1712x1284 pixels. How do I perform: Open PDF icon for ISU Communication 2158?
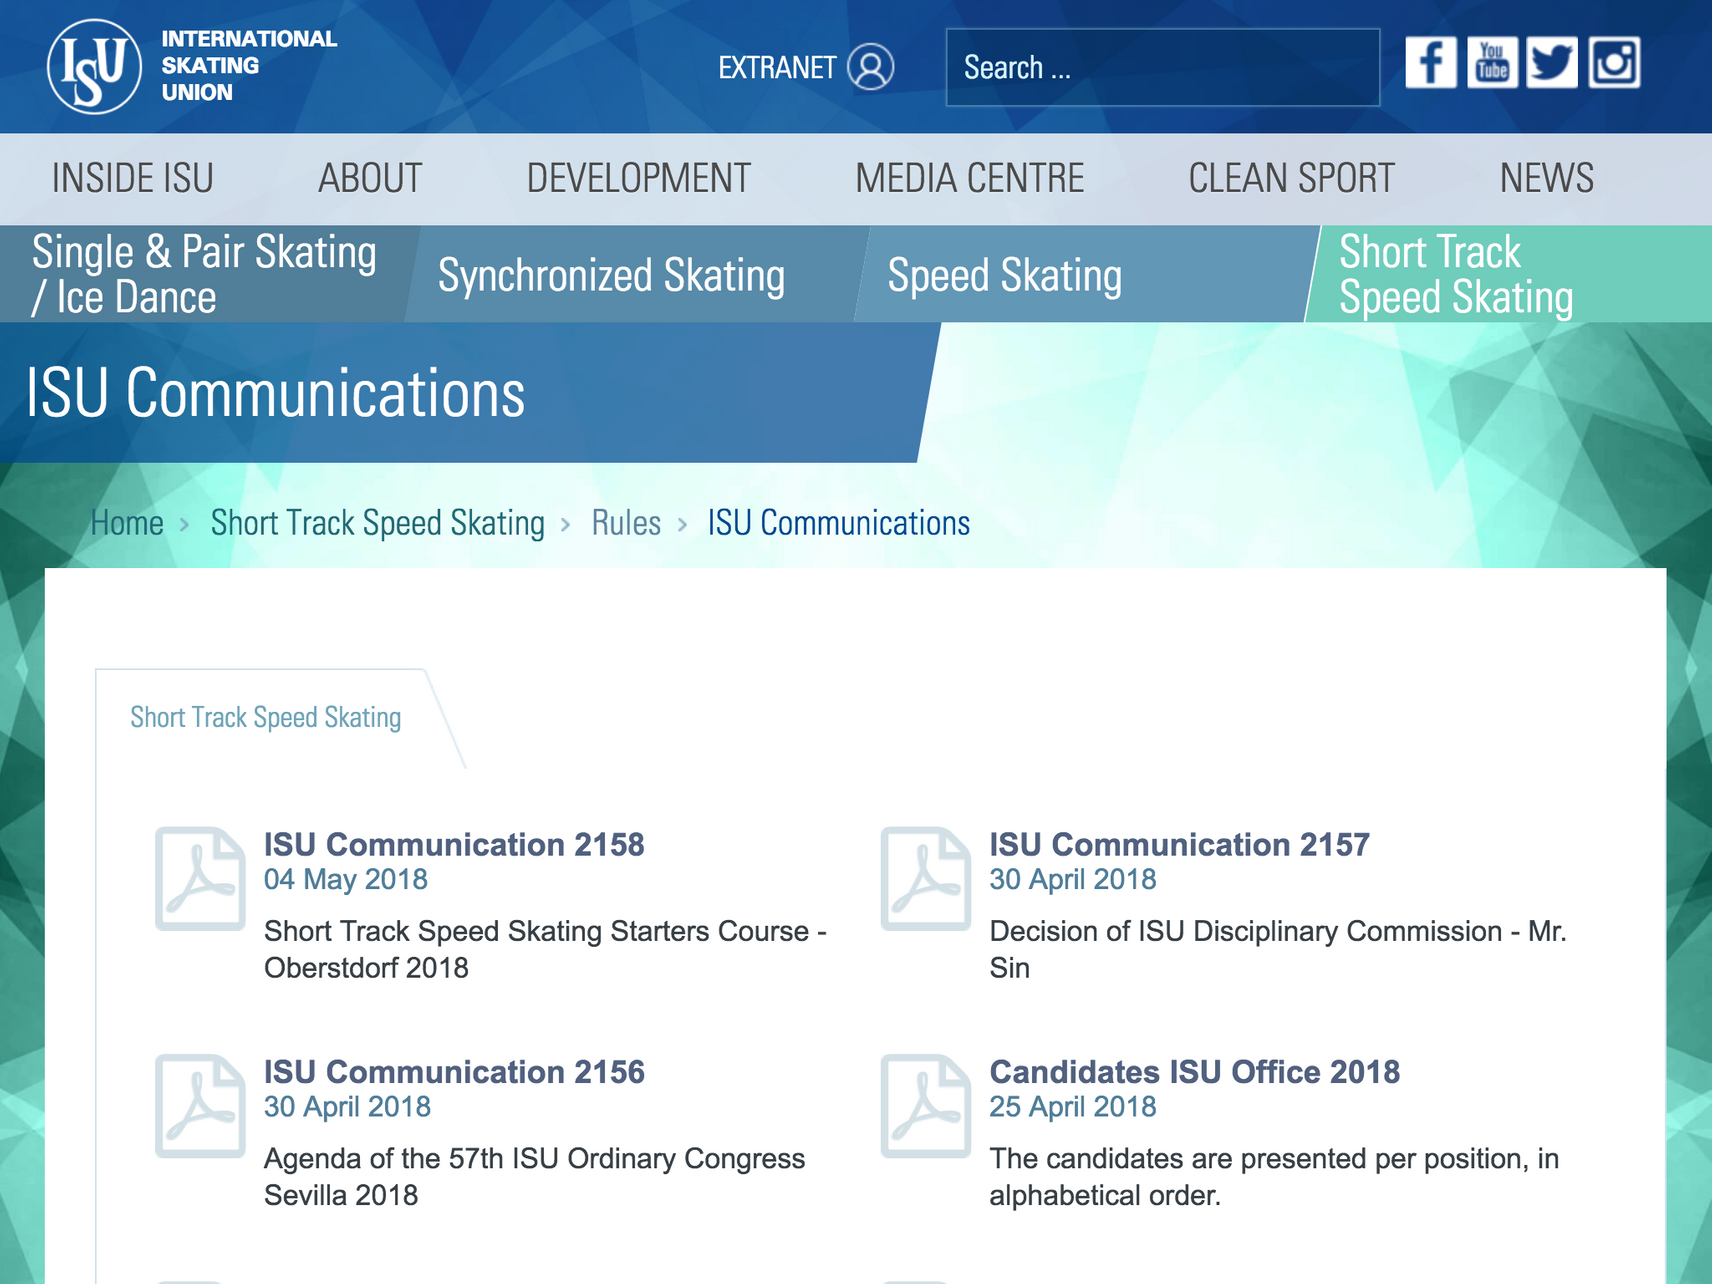200,878
